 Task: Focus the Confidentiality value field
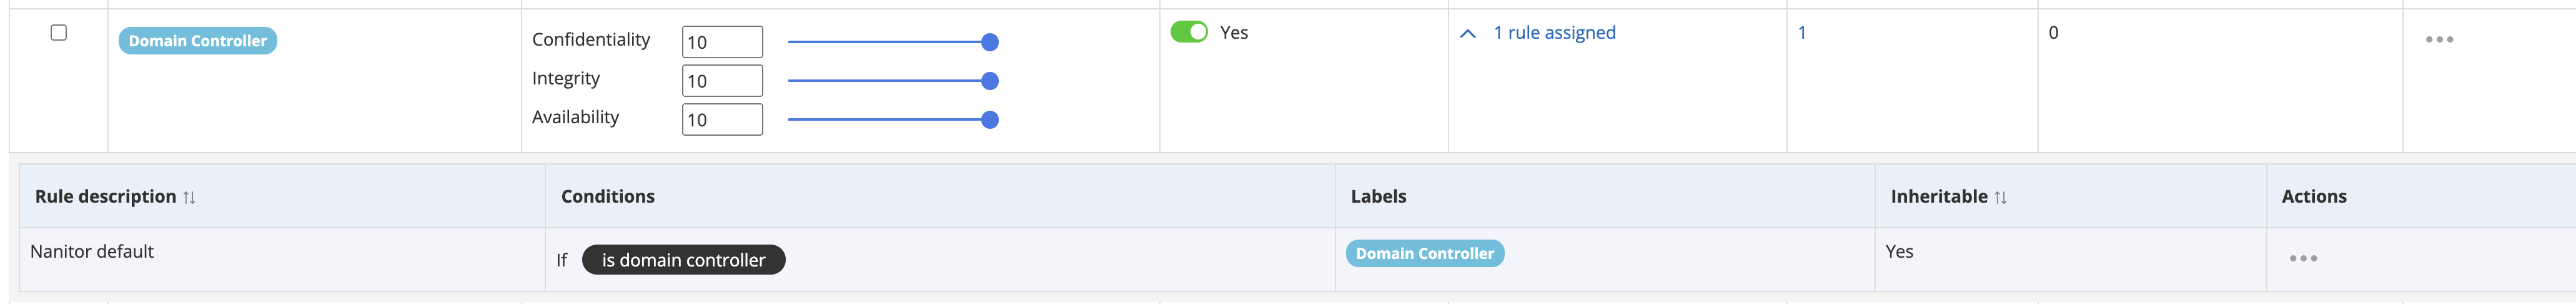pos(722,42)
